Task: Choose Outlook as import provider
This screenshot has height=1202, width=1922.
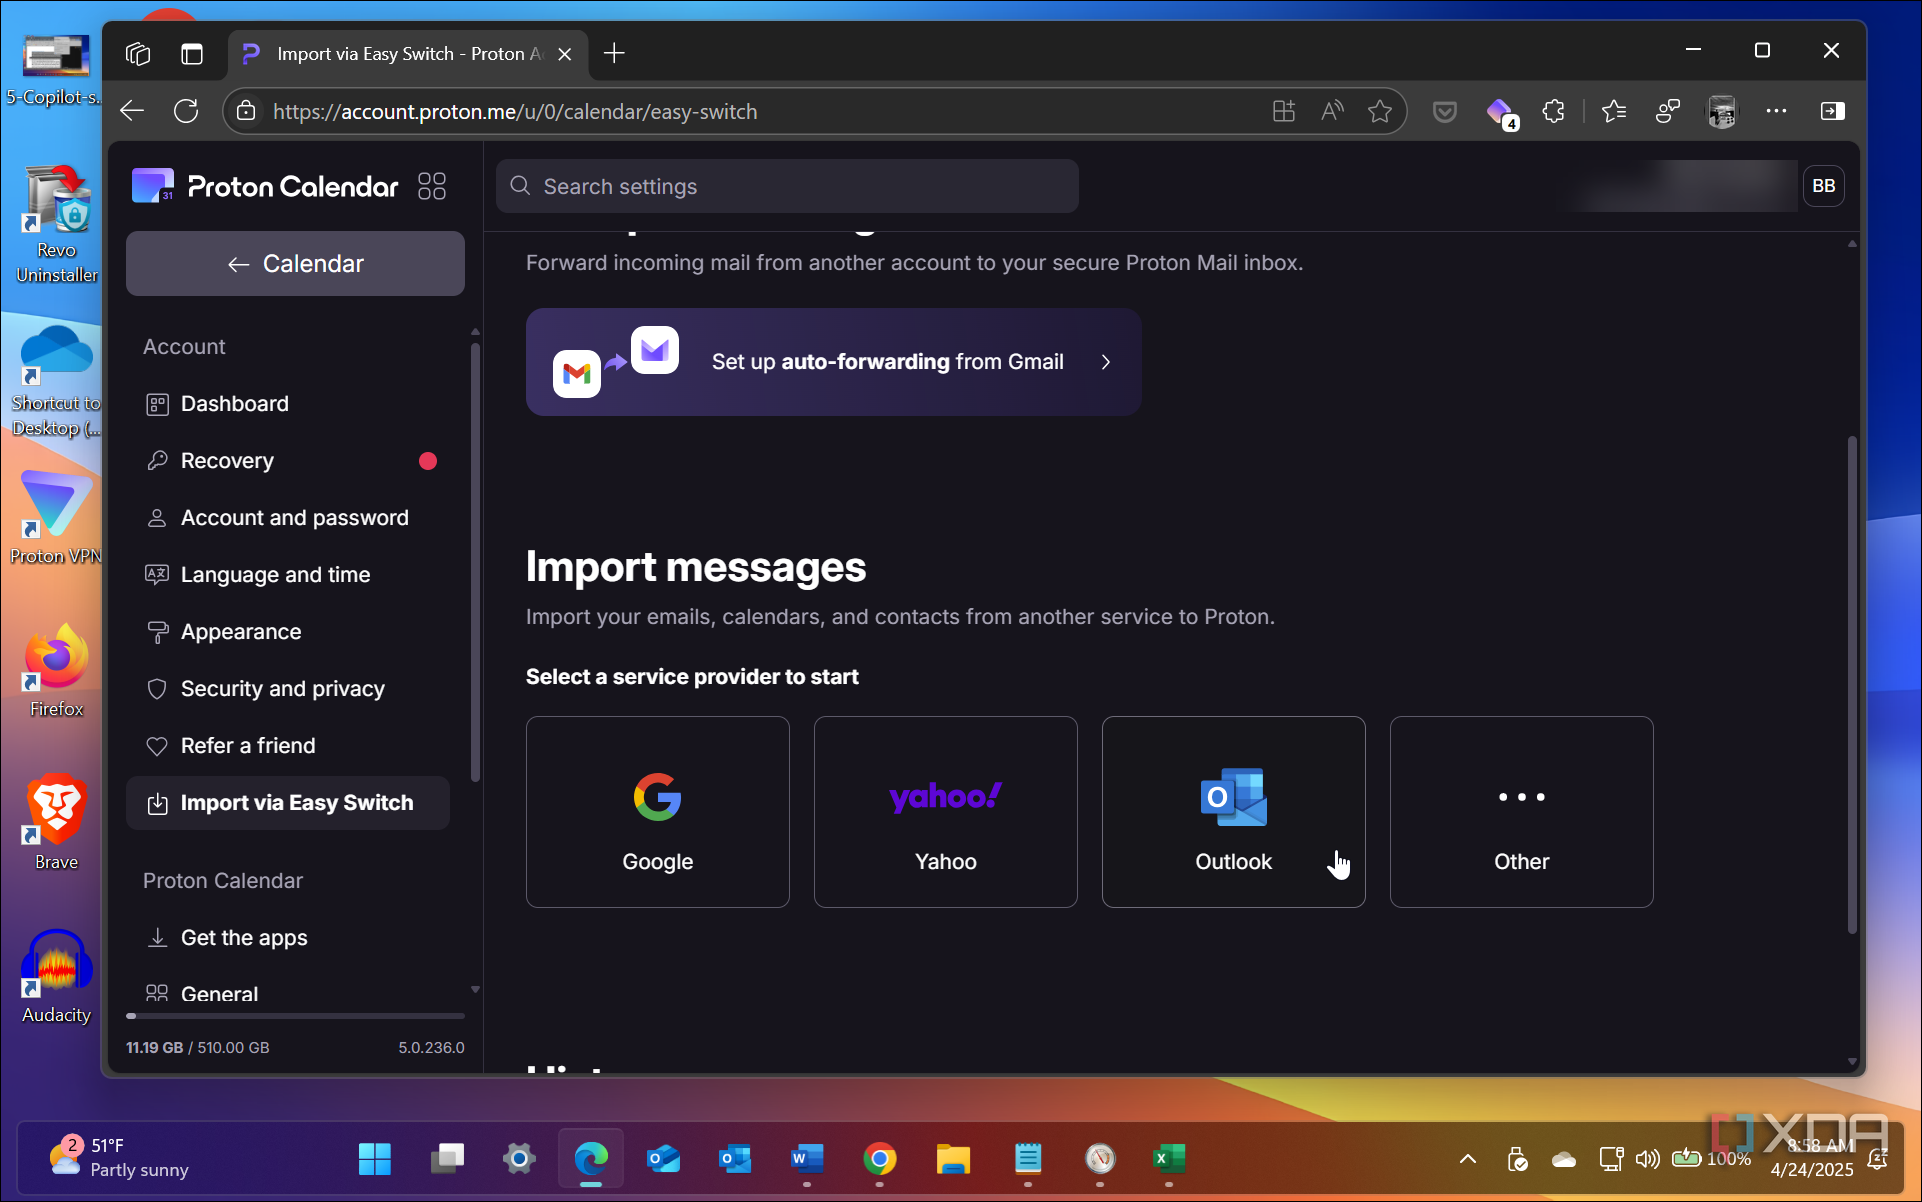Action: pos(1234,812)
